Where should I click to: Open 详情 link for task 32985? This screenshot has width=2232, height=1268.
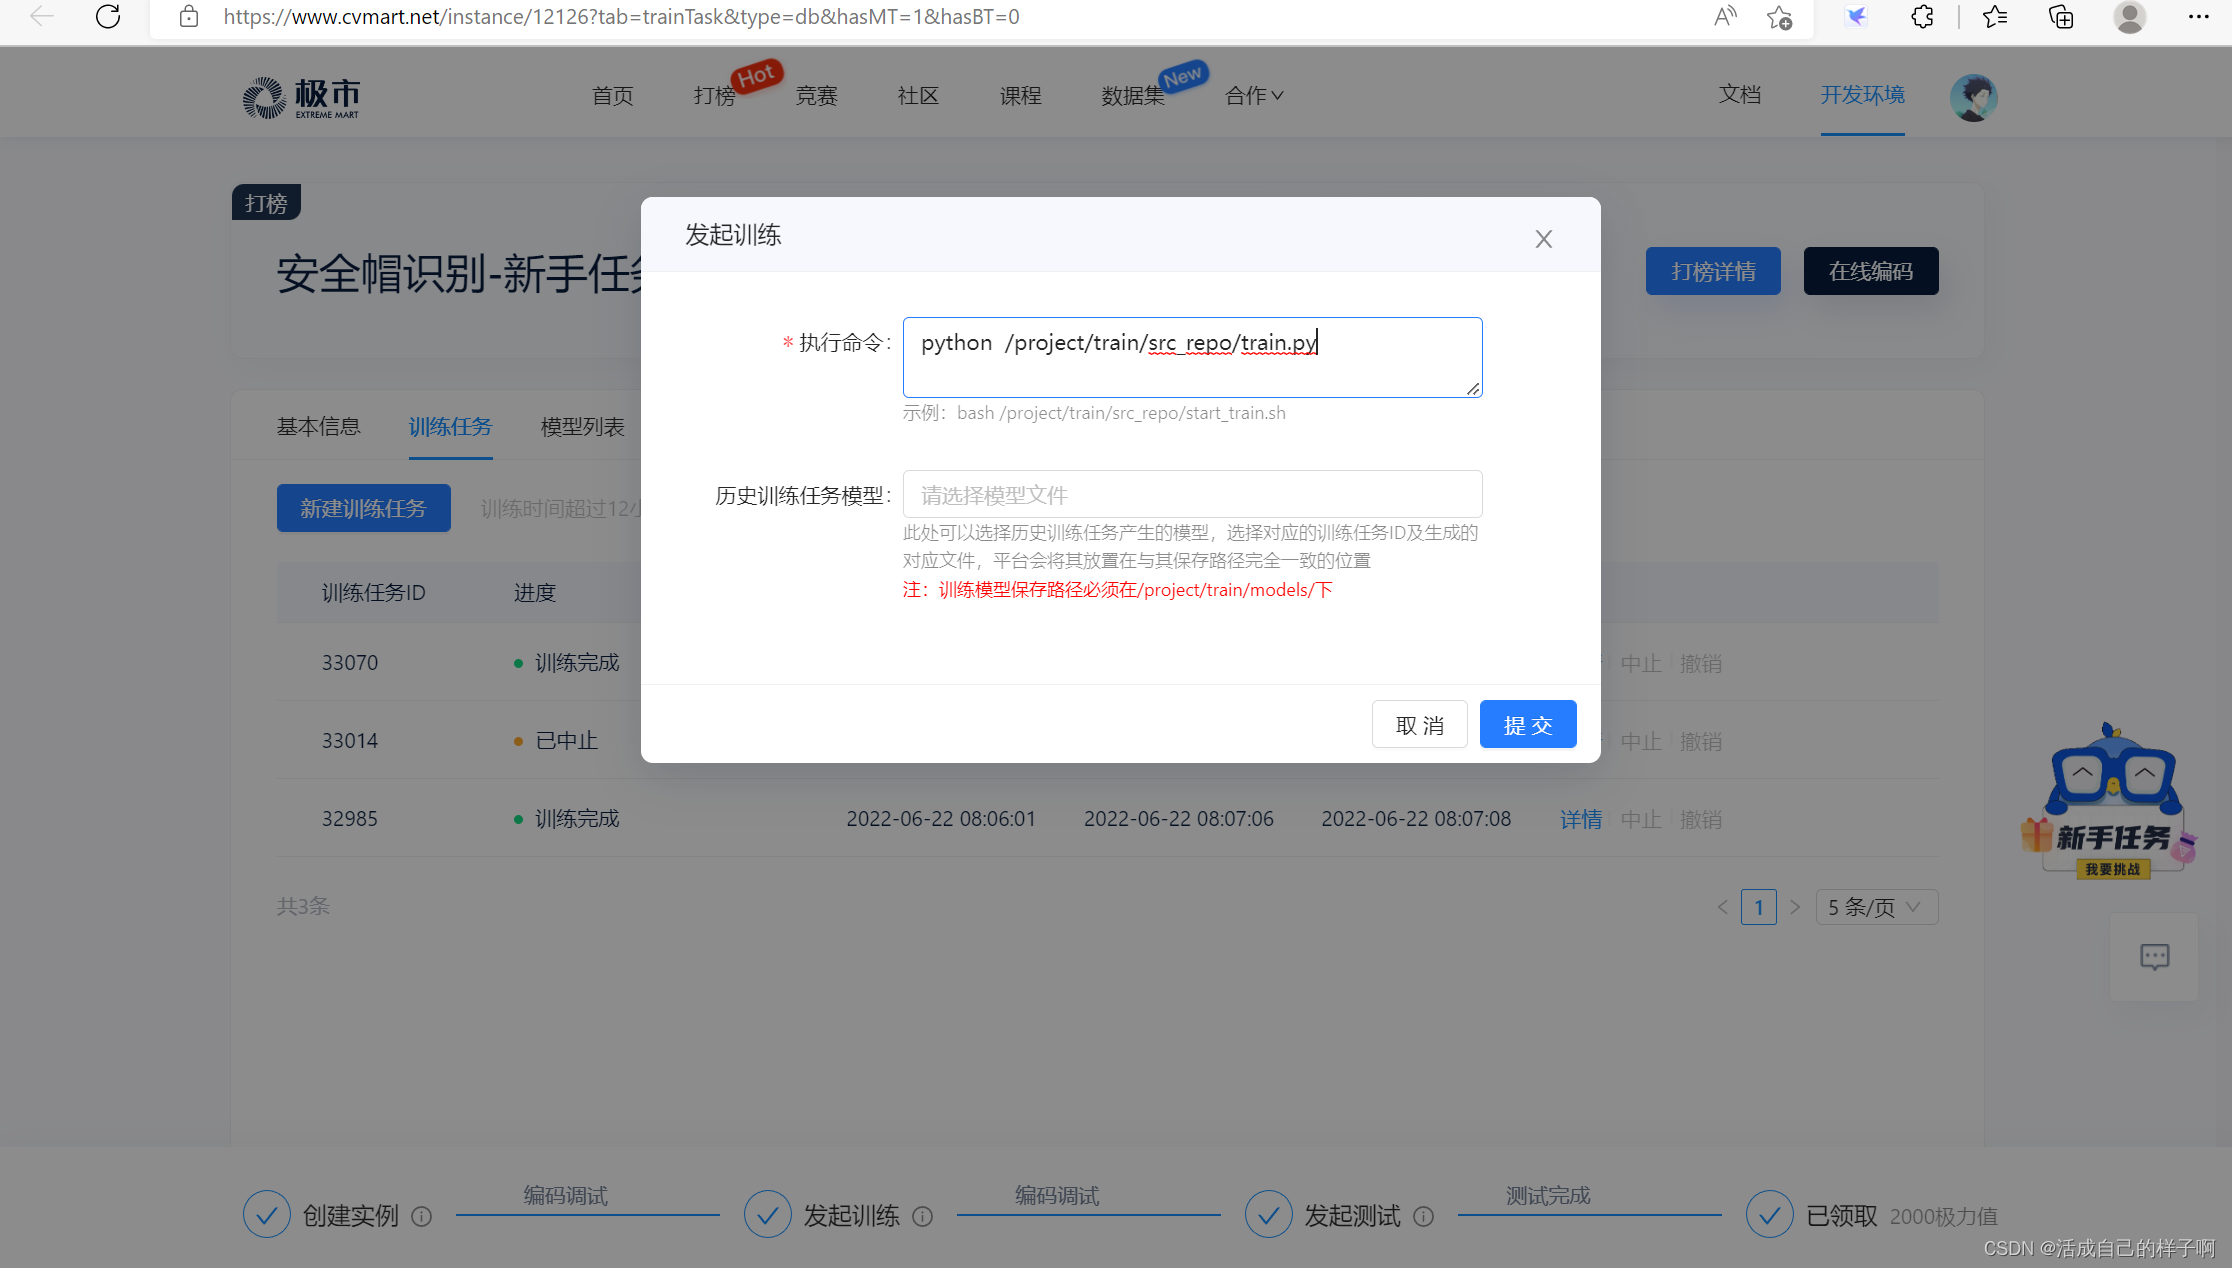point(1580,819)
